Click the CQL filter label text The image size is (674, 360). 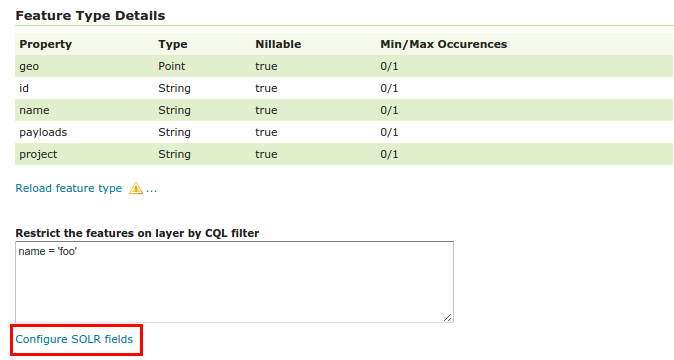coord(137,233)
